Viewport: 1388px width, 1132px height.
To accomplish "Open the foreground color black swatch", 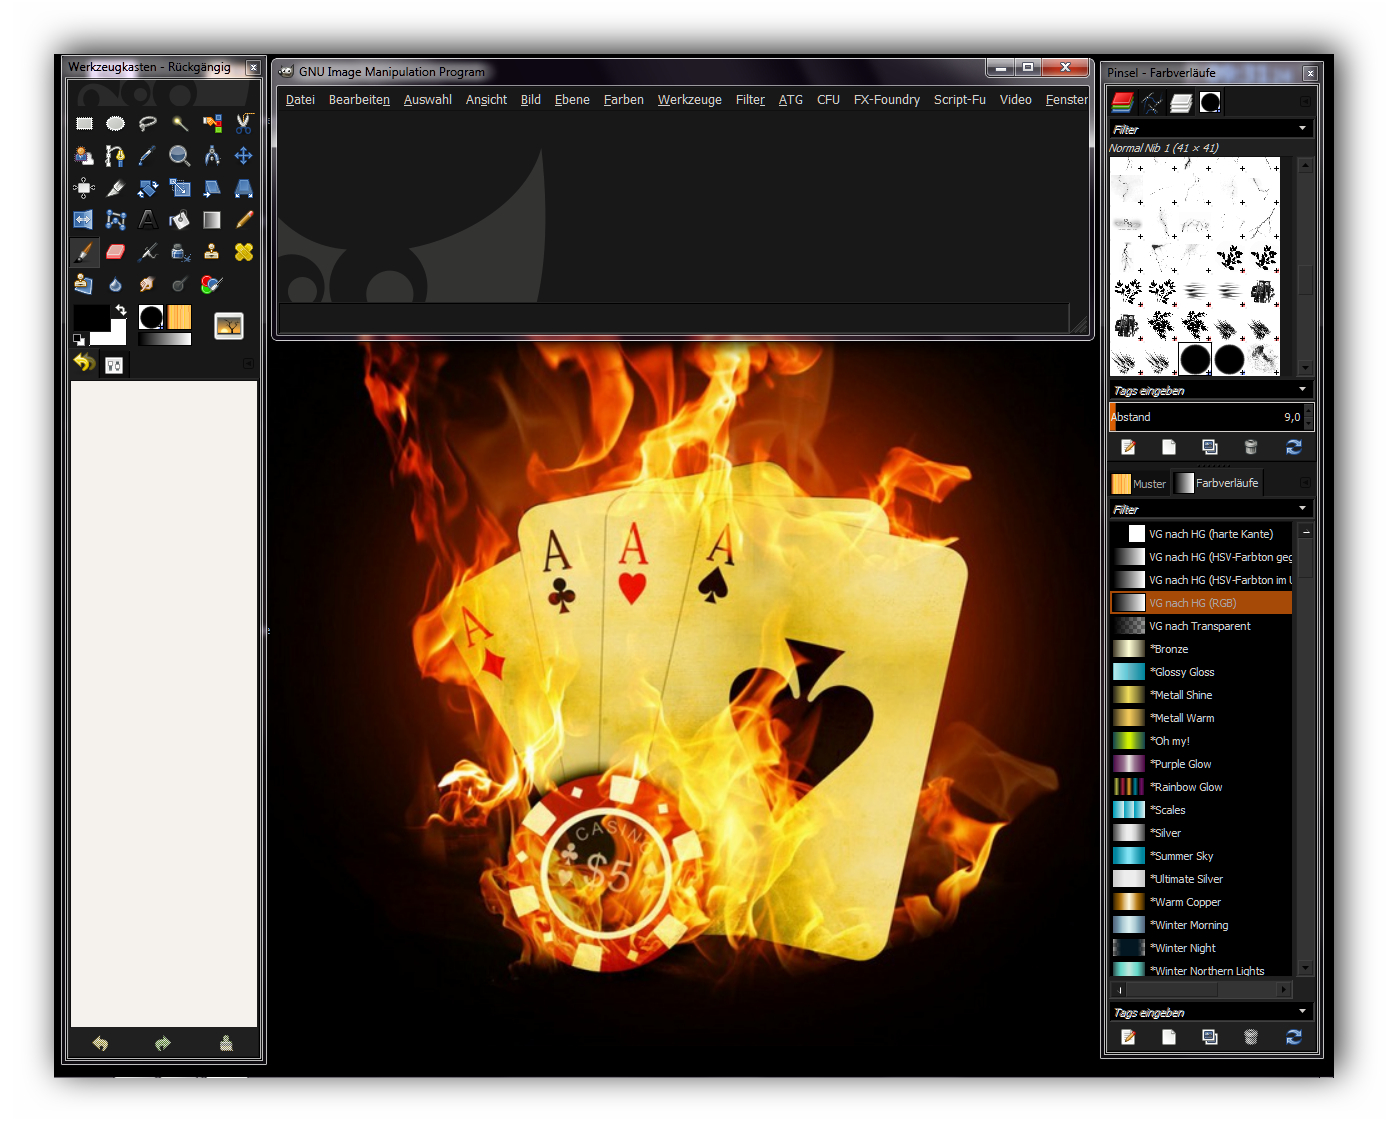I will (90, 318).
